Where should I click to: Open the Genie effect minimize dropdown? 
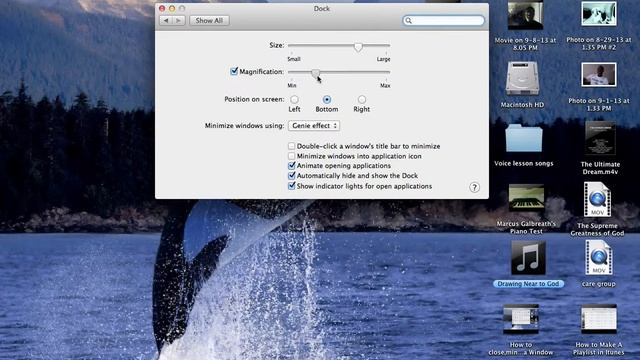point(314,126)
